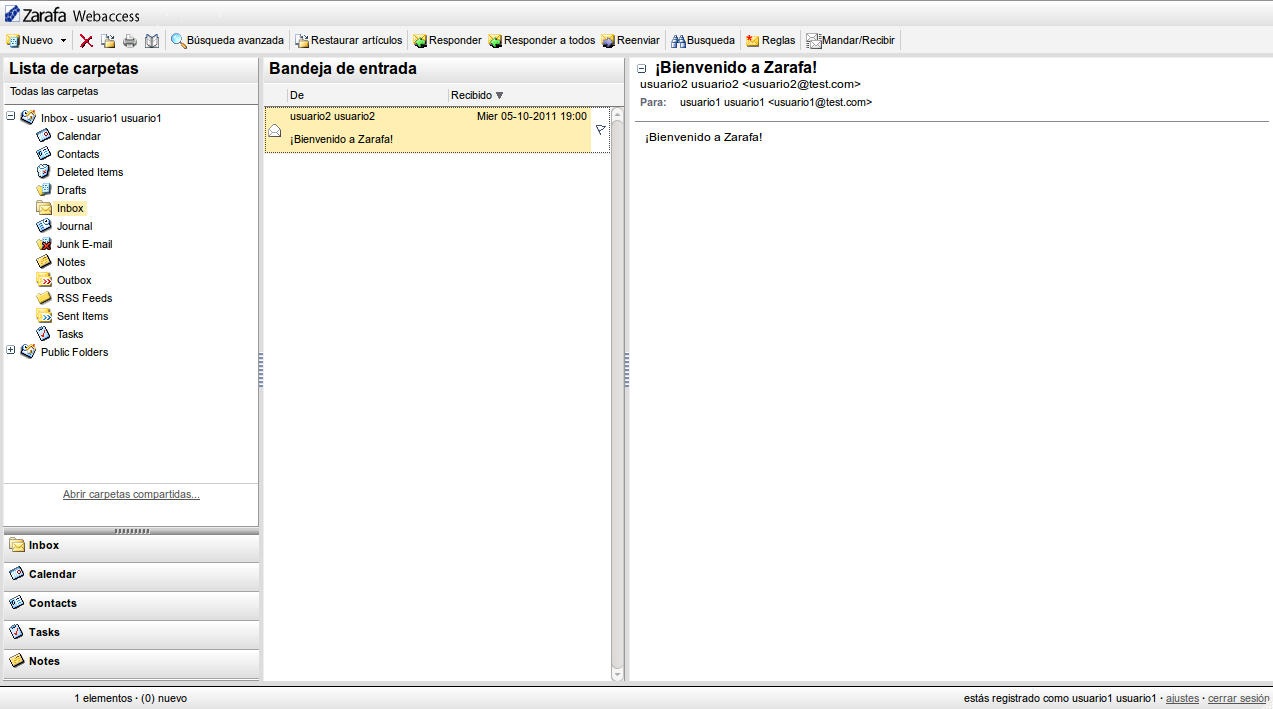This screenshot has height=709, width=1273.
Task: Click the printer icon in toolbar
Action: click(130, 41)
